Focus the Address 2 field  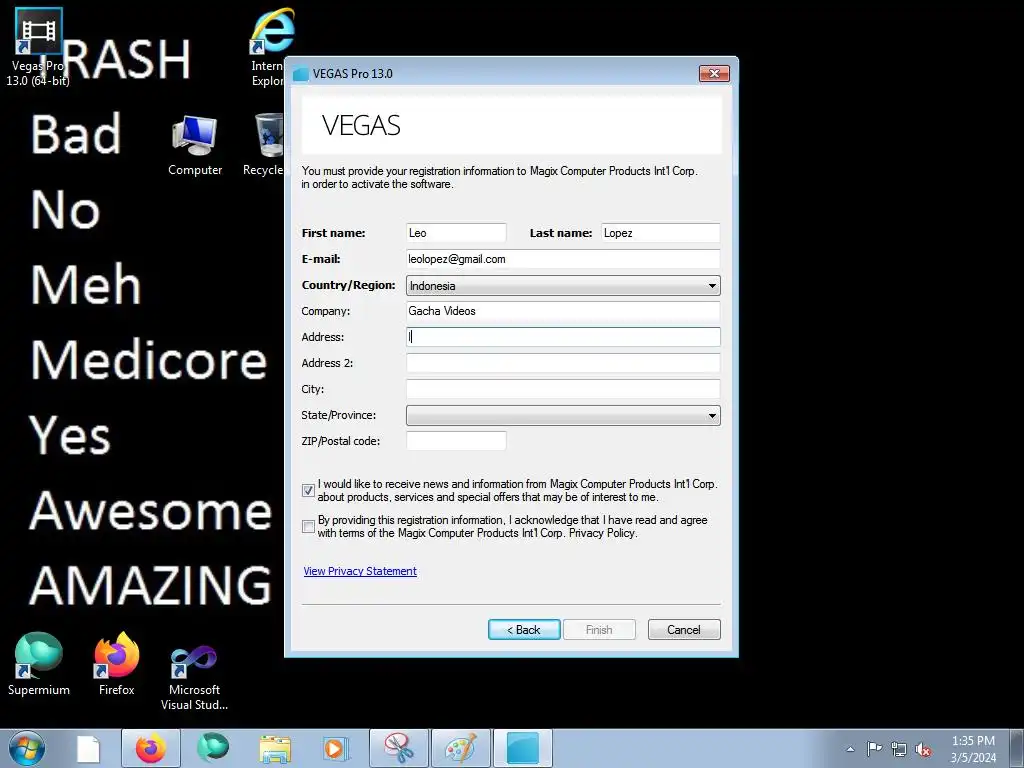563,363
